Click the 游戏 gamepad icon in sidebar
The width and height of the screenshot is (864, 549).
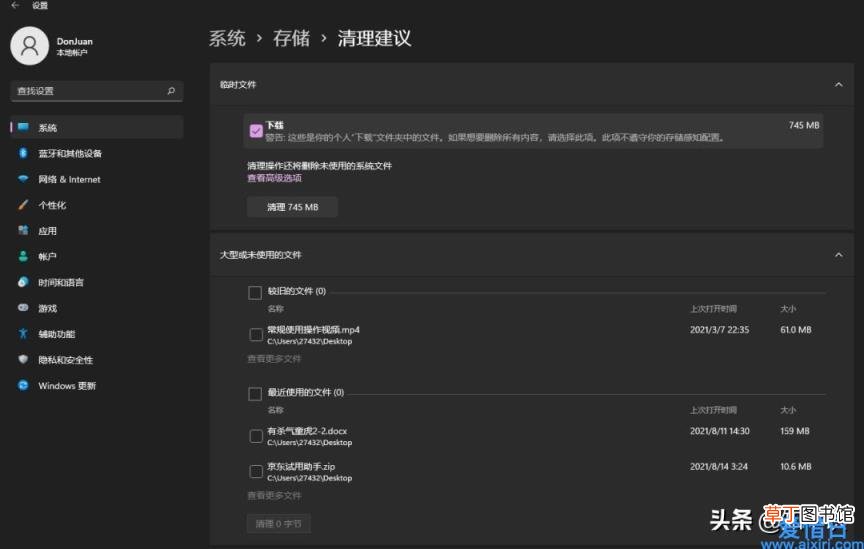[x=23, y=308]
